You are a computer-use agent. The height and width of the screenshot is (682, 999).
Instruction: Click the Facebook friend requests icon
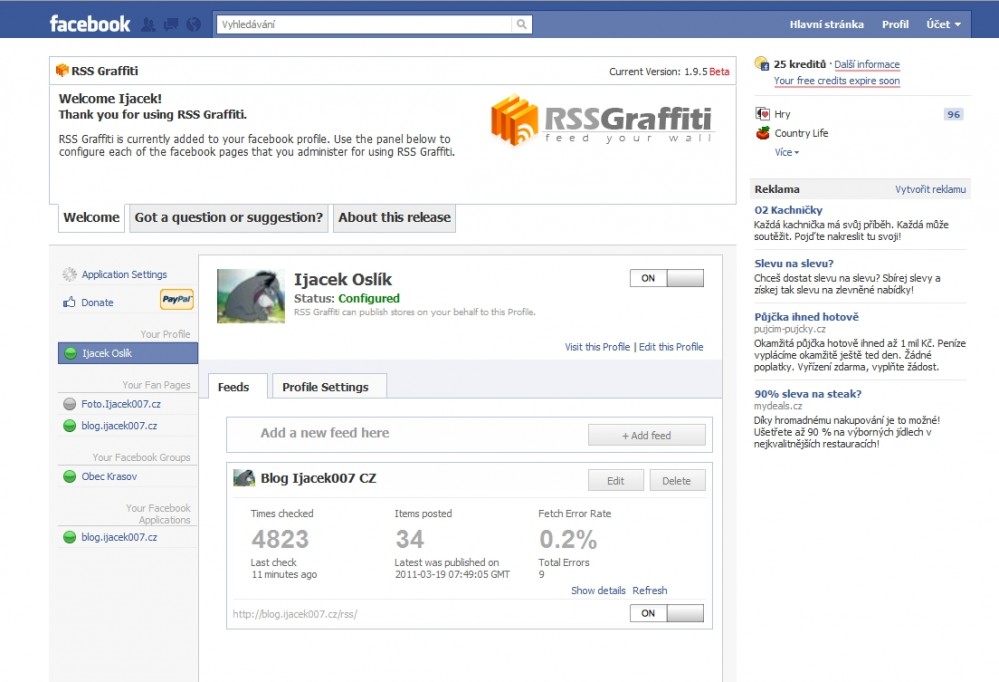click(x=149, y=24)
